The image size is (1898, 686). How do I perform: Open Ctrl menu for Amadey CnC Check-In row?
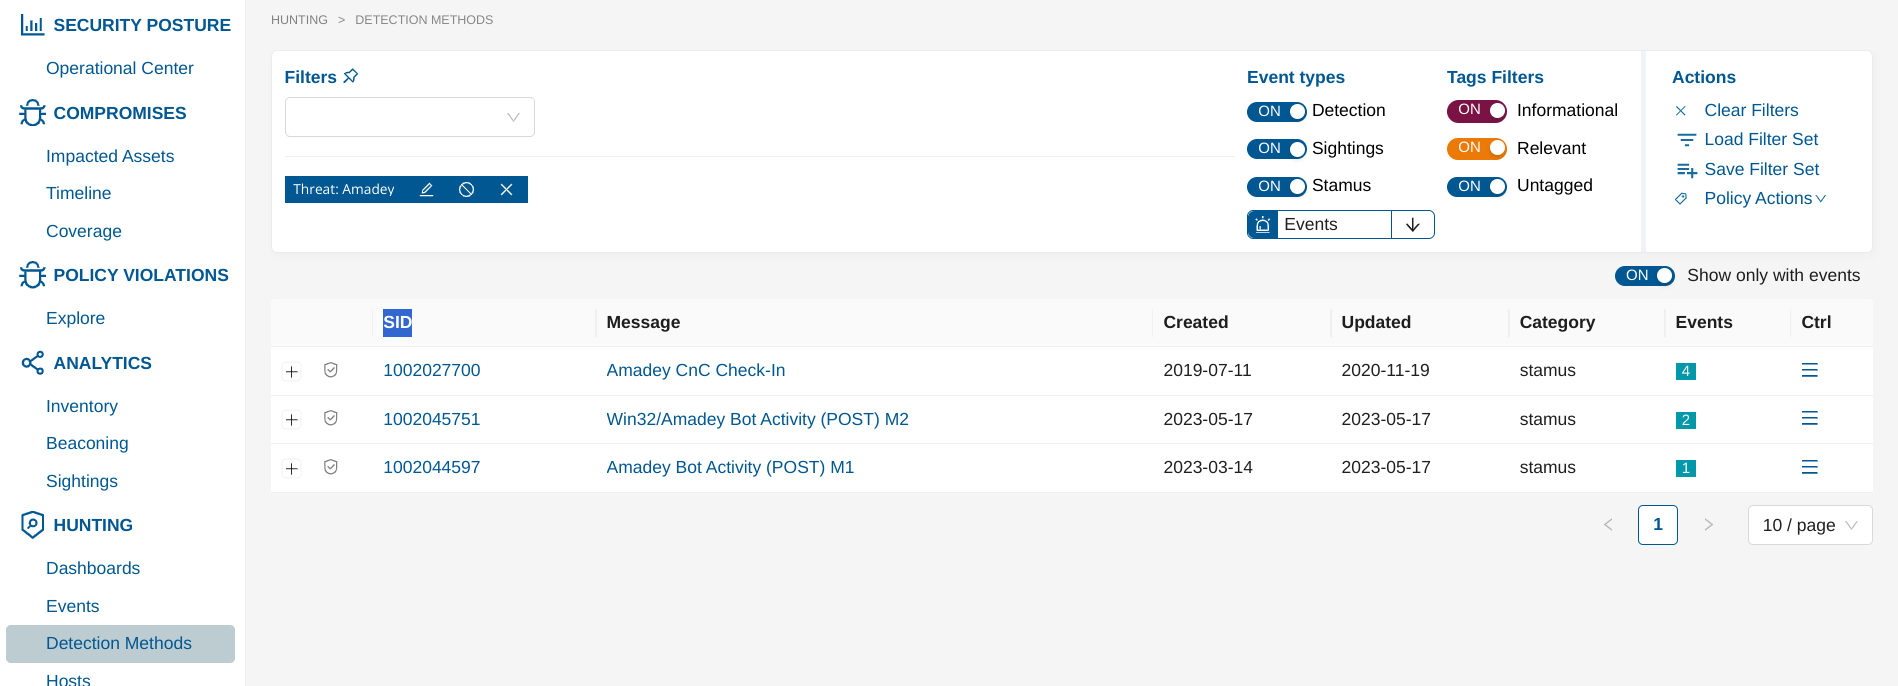[x=1809, y=371]
